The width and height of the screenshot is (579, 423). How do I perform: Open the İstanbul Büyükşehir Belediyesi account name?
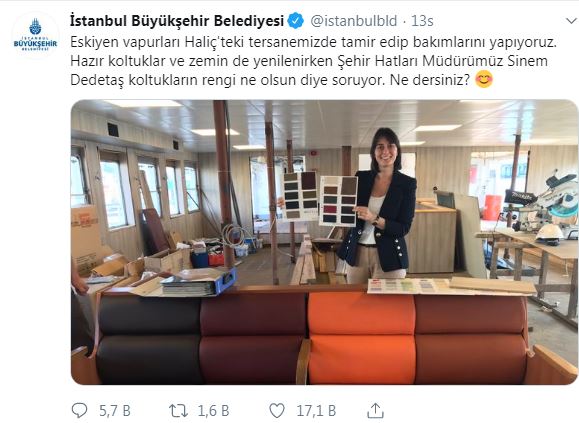177,21
